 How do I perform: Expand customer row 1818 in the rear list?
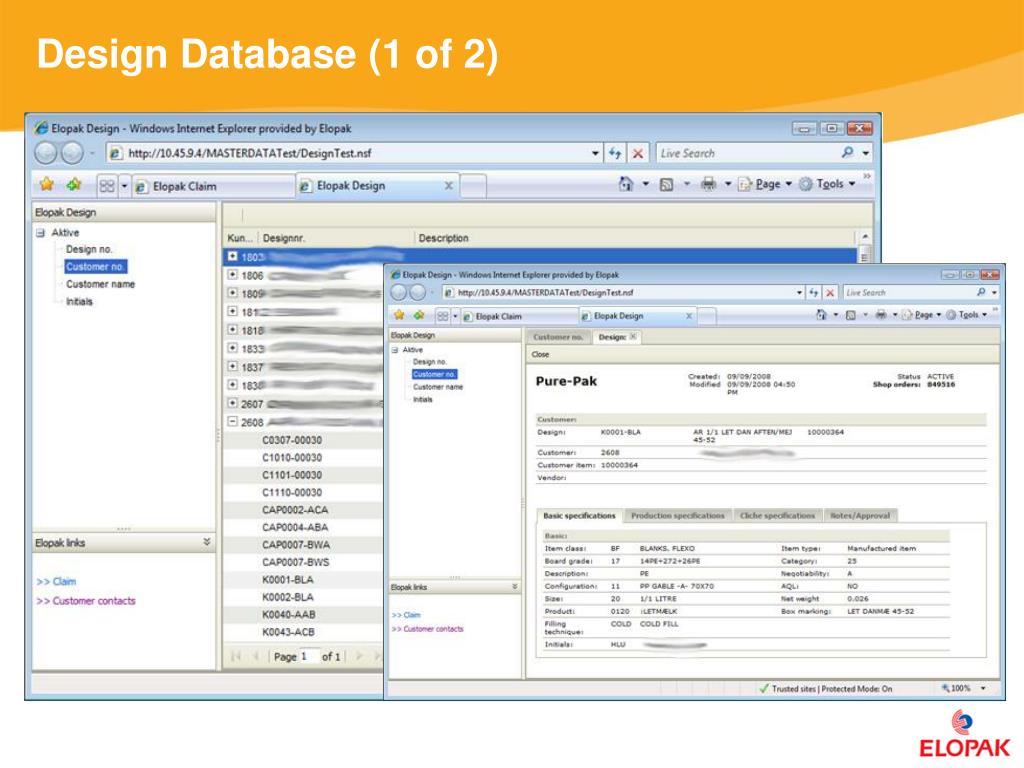(x=232, y=330)
